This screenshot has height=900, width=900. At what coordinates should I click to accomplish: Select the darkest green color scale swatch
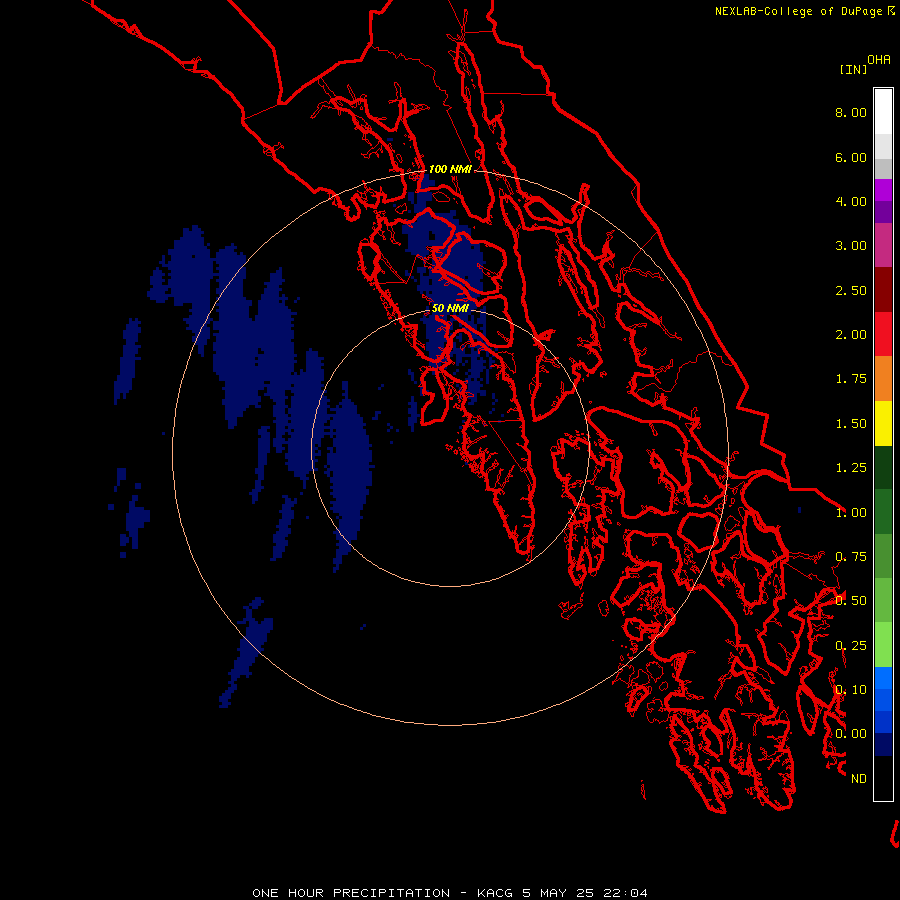(x=883, y=467)
